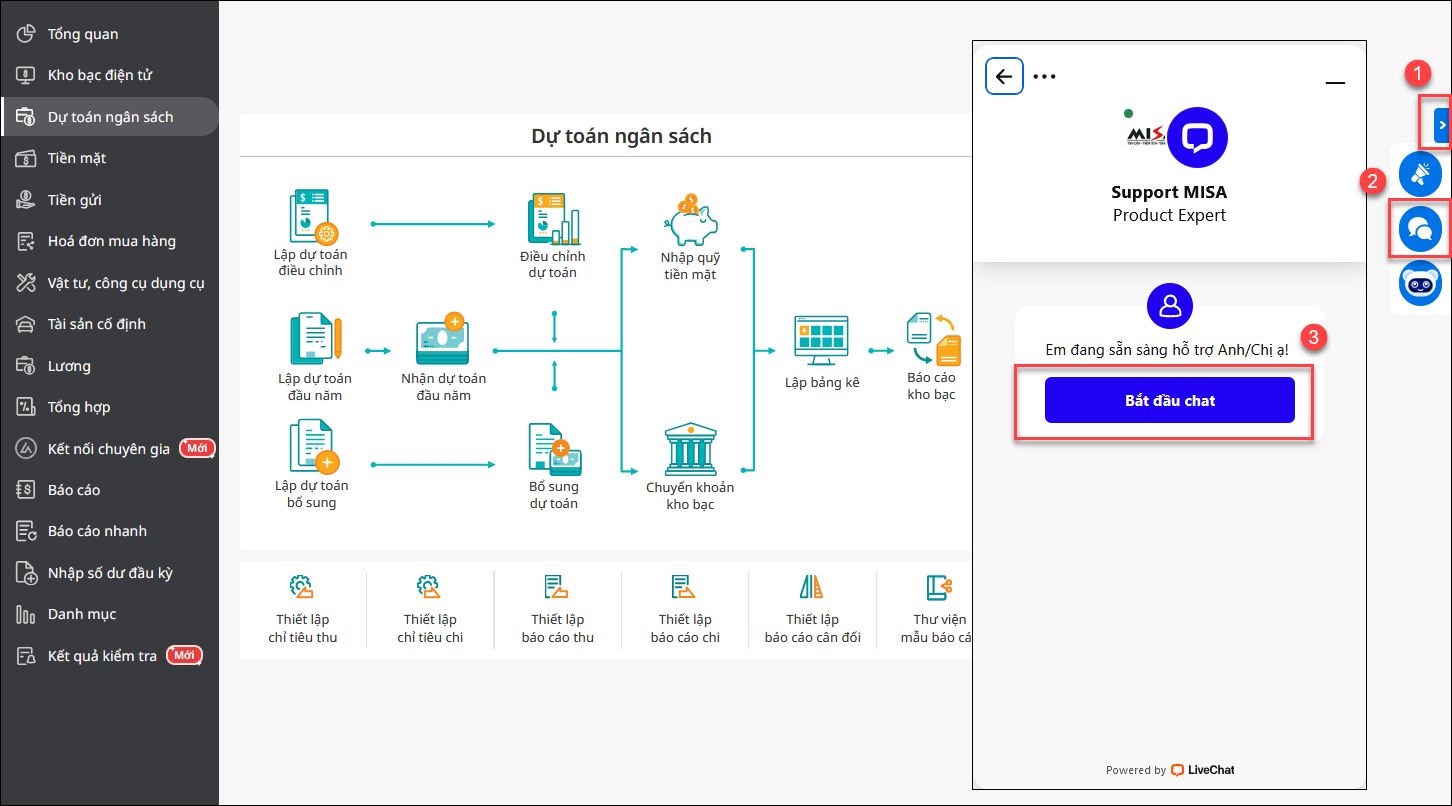Open Kết quả kiểm tra item
Screen dimensions: 1452x806
pos(109,656)
